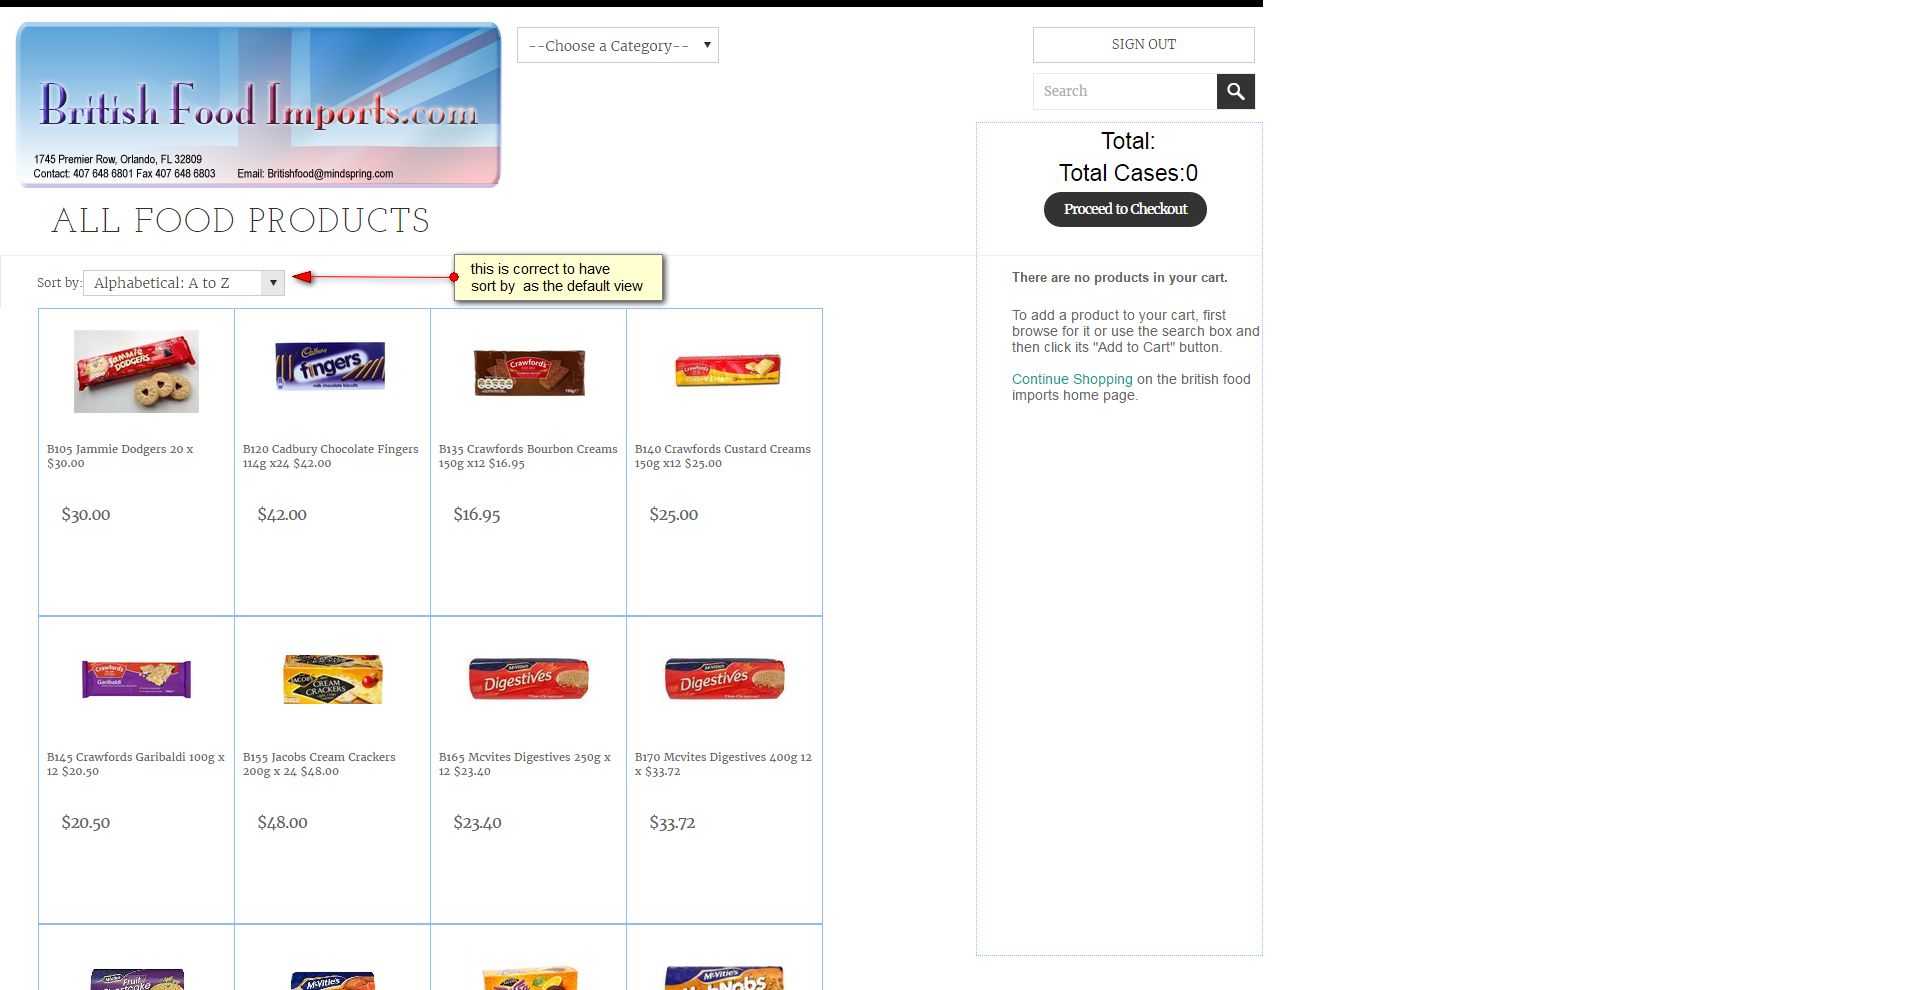Click the large $16.95 price
Viewport: 1920px width, 990px height.
click(477, 515)
